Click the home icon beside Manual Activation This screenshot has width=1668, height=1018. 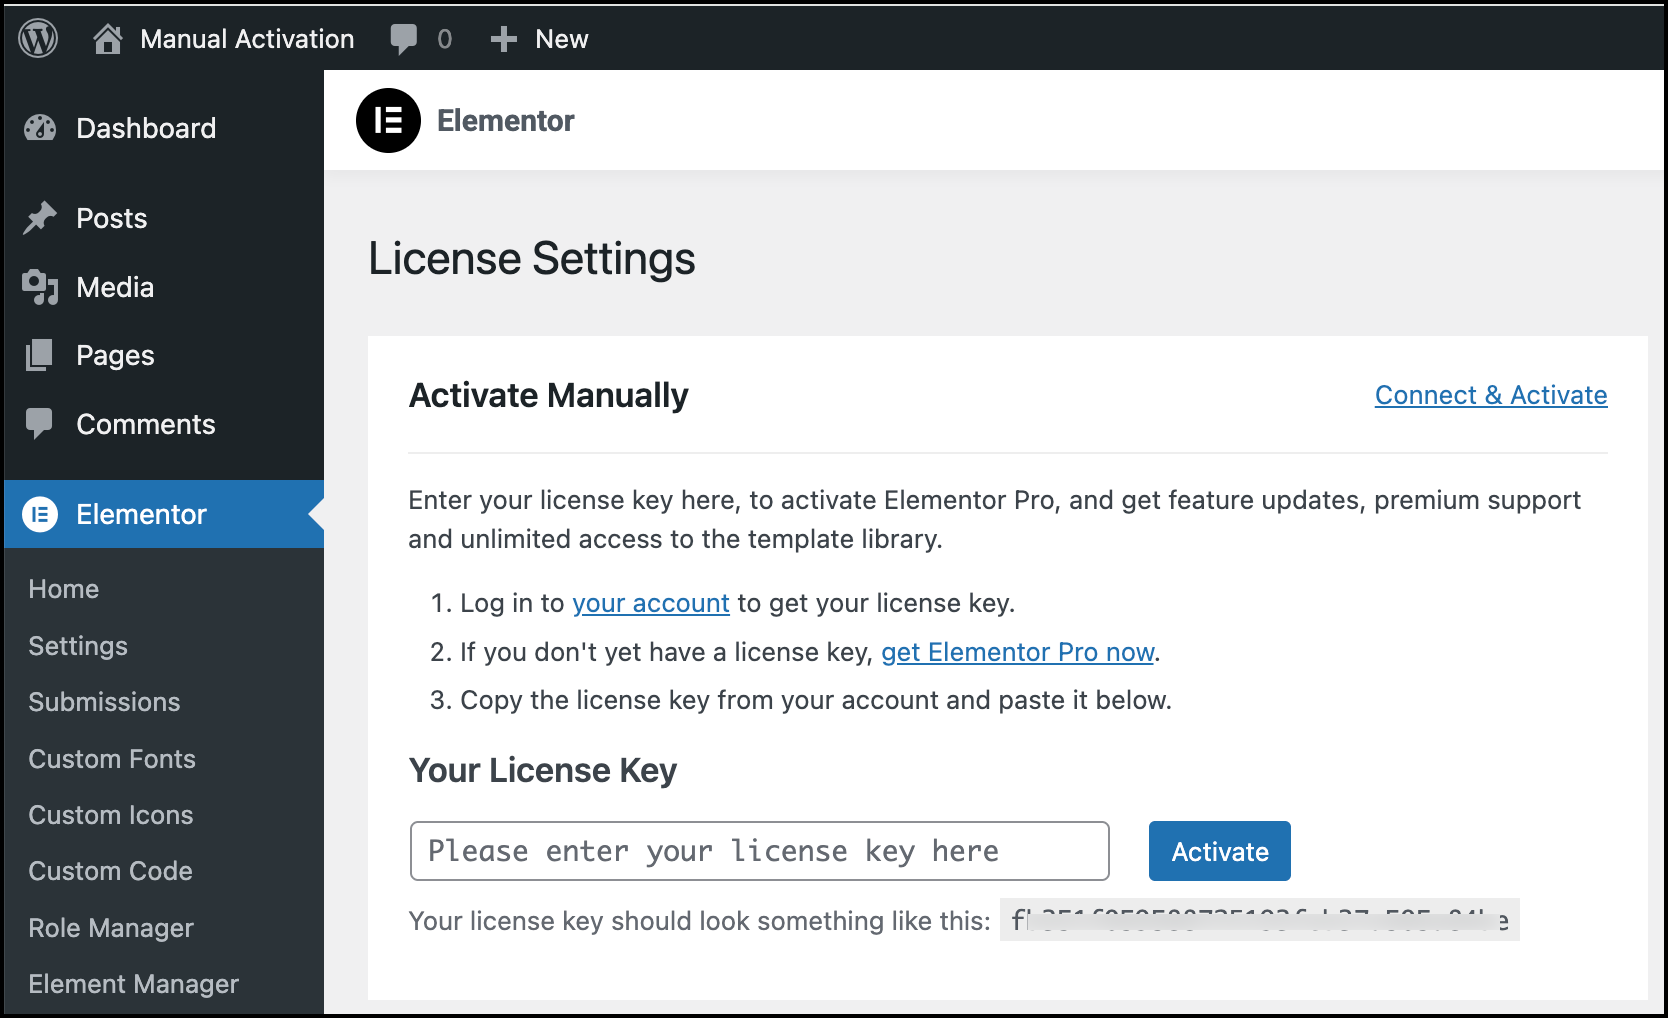click(107, 39)
